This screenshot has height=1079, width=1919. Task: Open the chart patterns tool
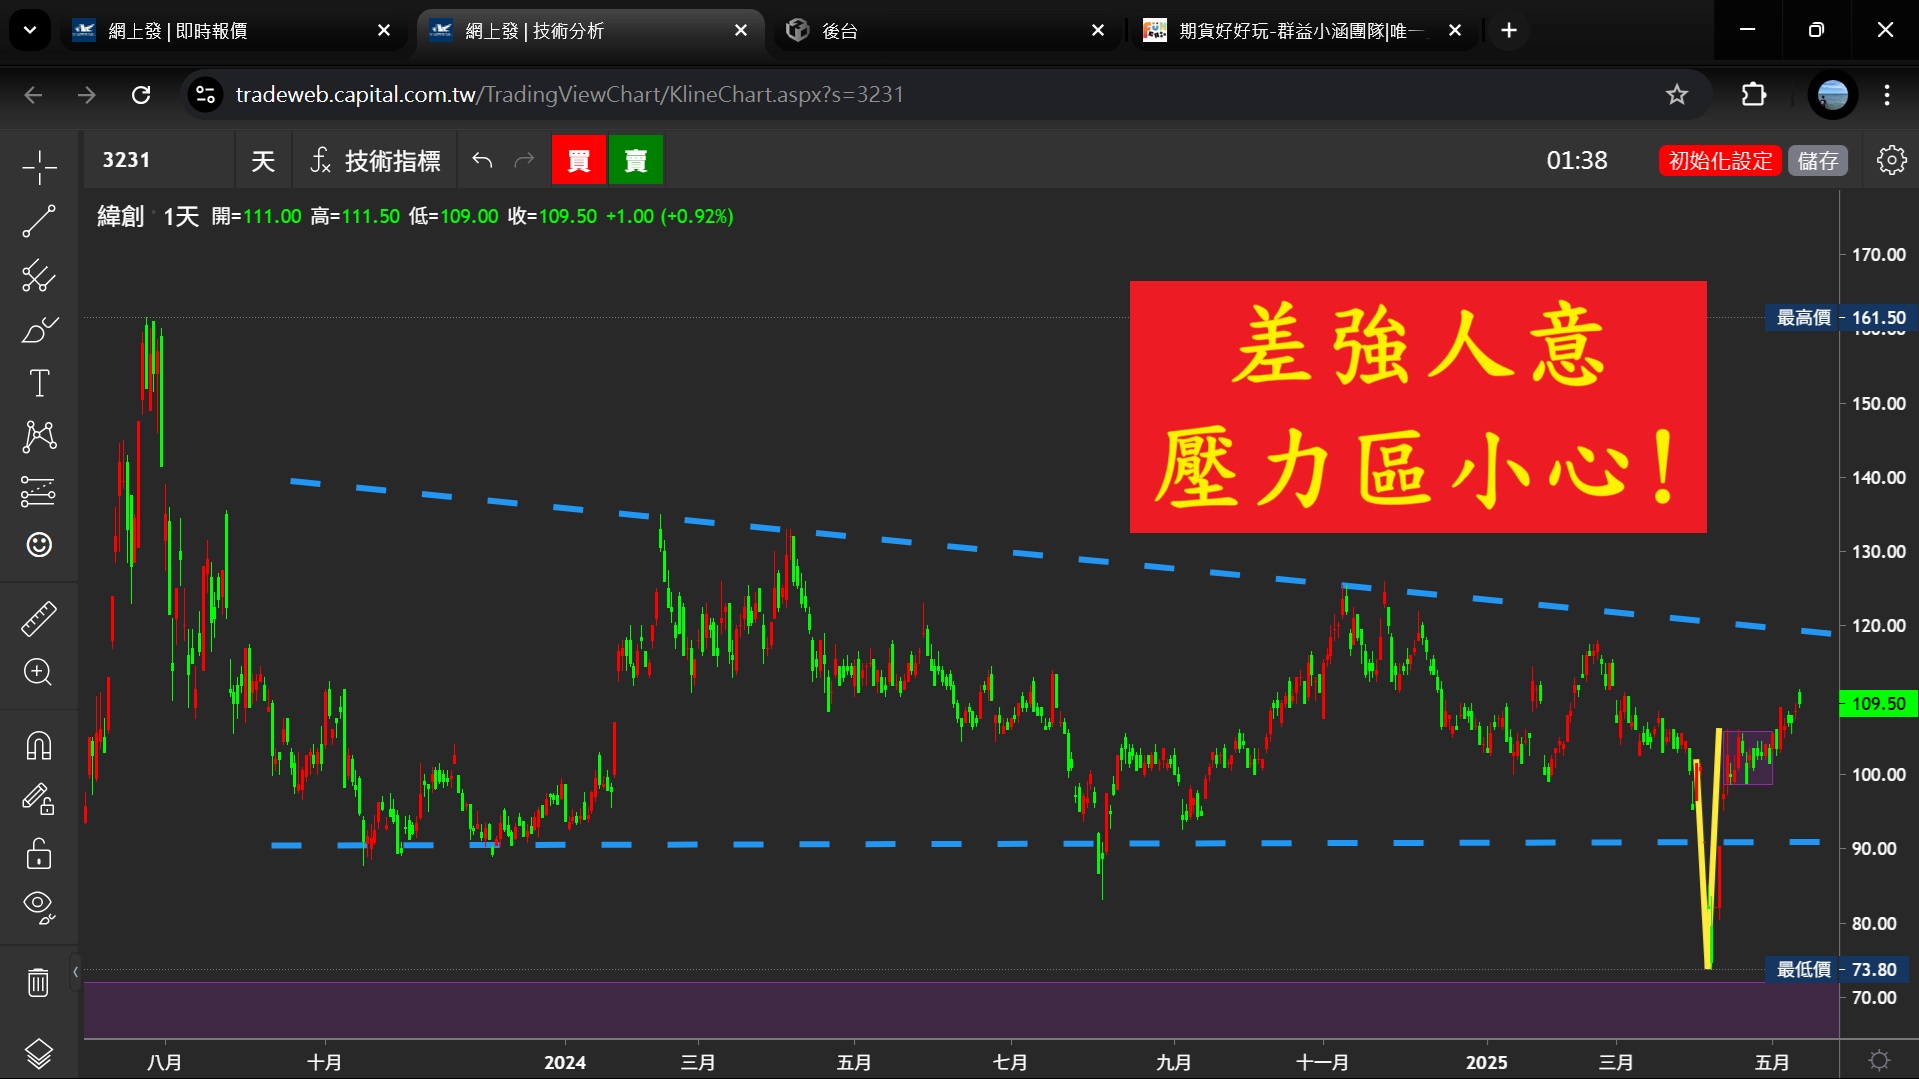point(39,437)
